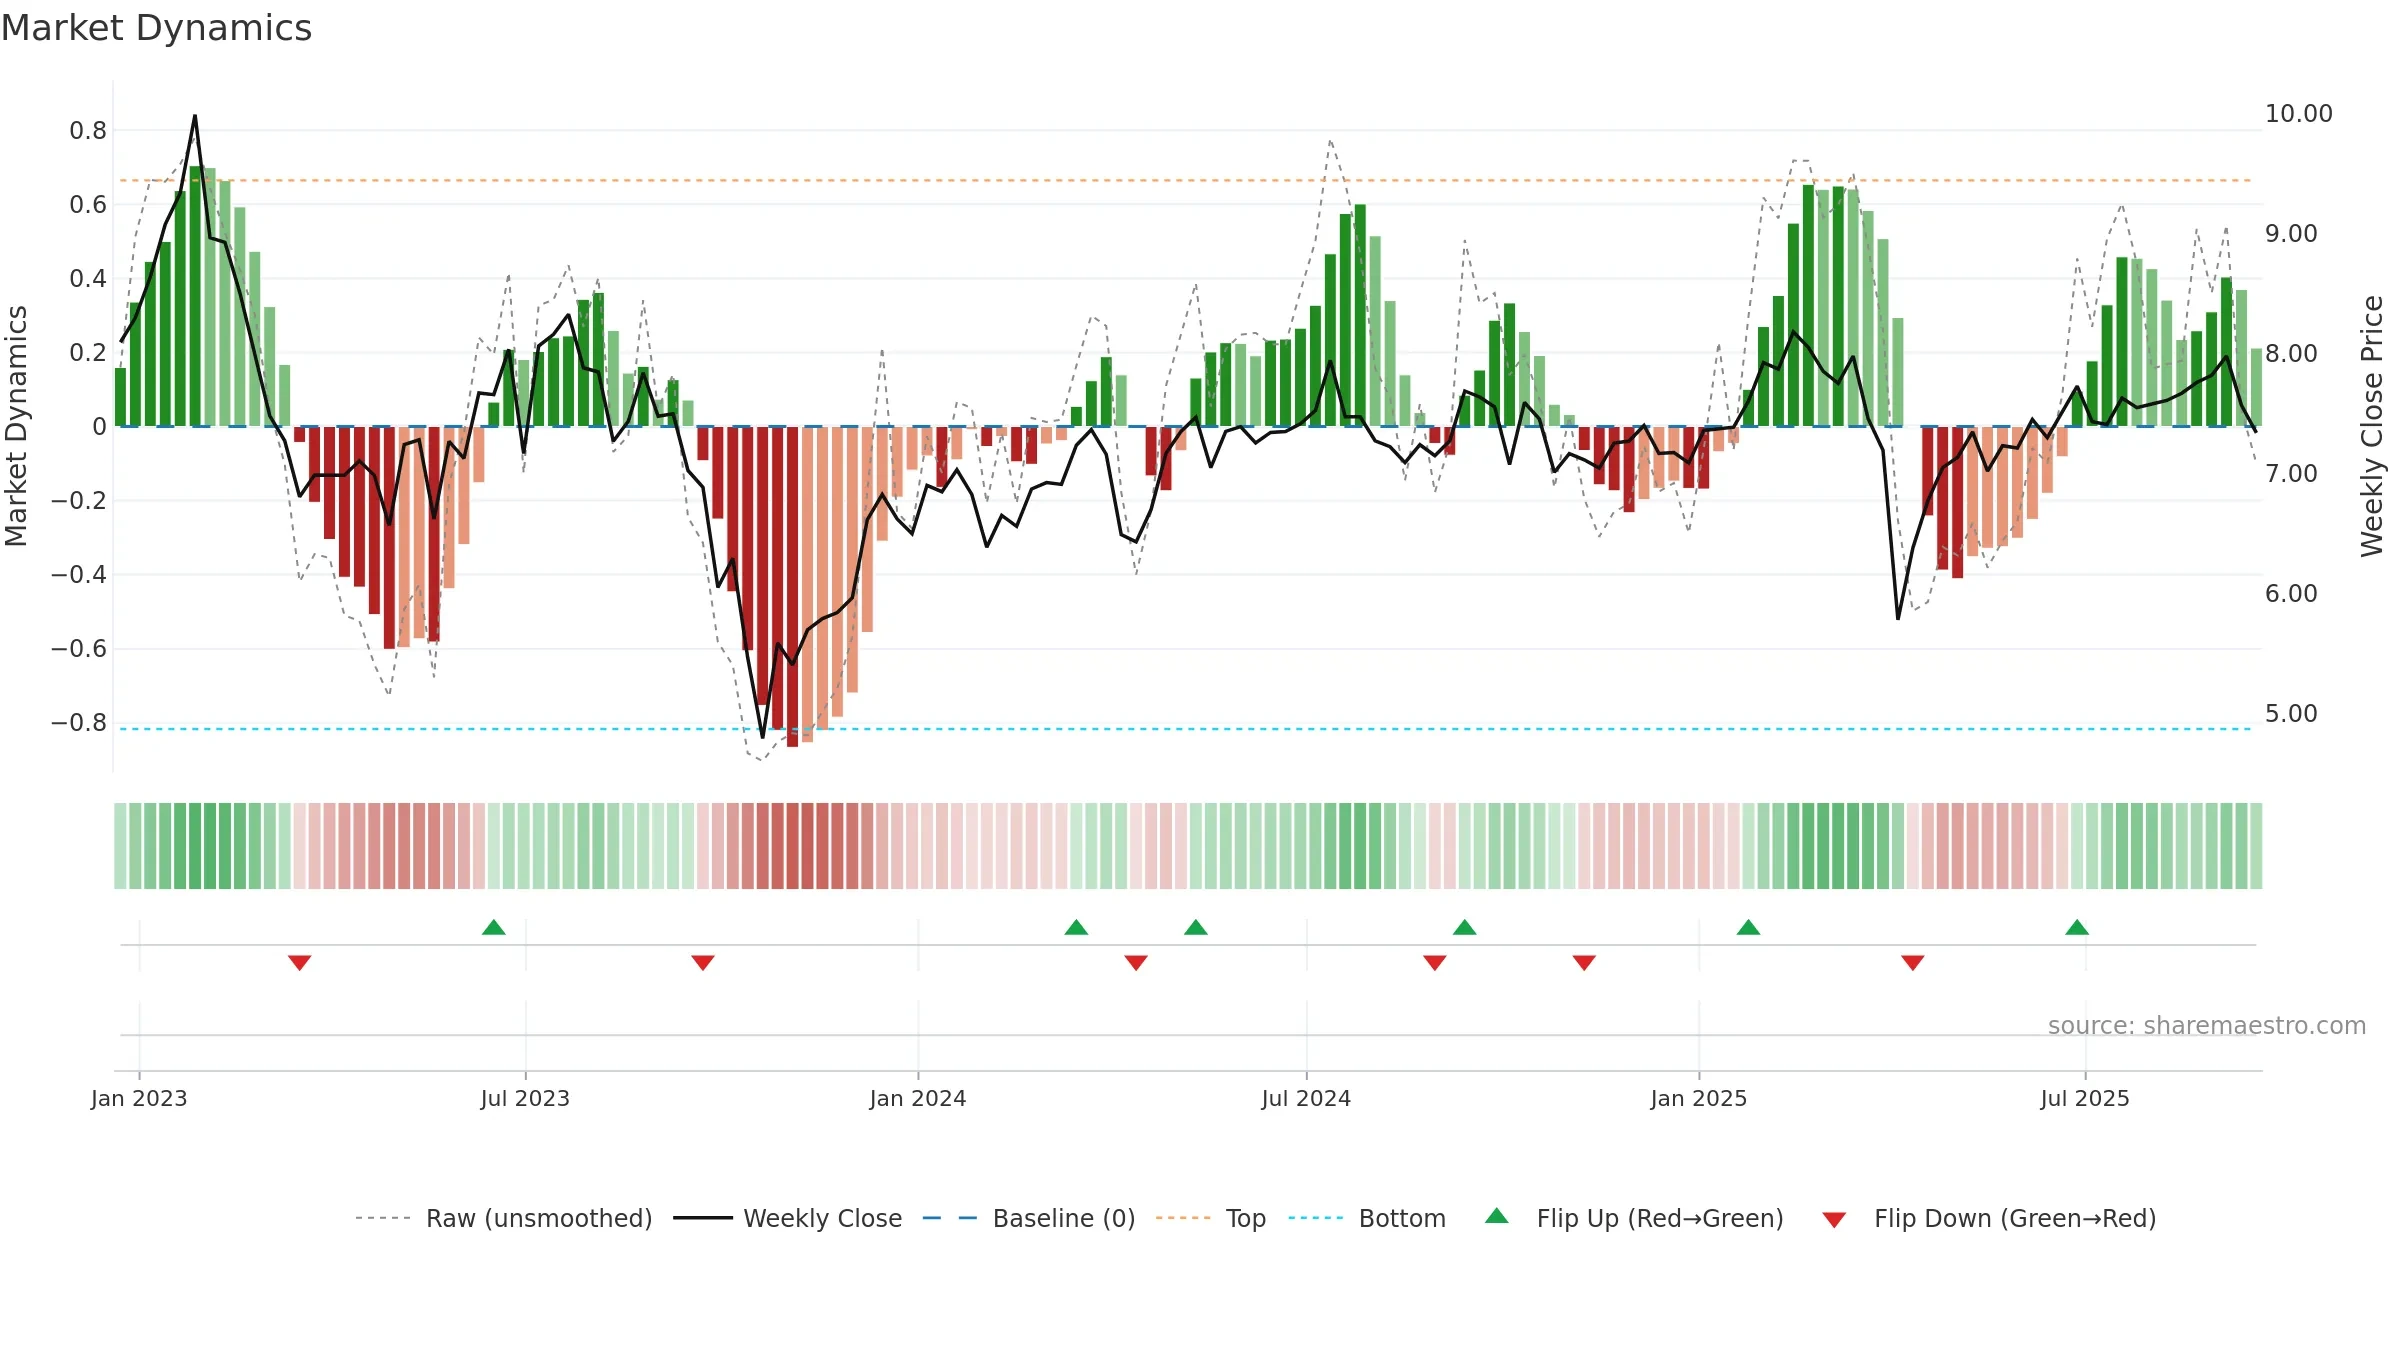Click the Jan 2025 x-axis label
The height and width of the screenshot is (1350, 2400).
(1699, 1098)
